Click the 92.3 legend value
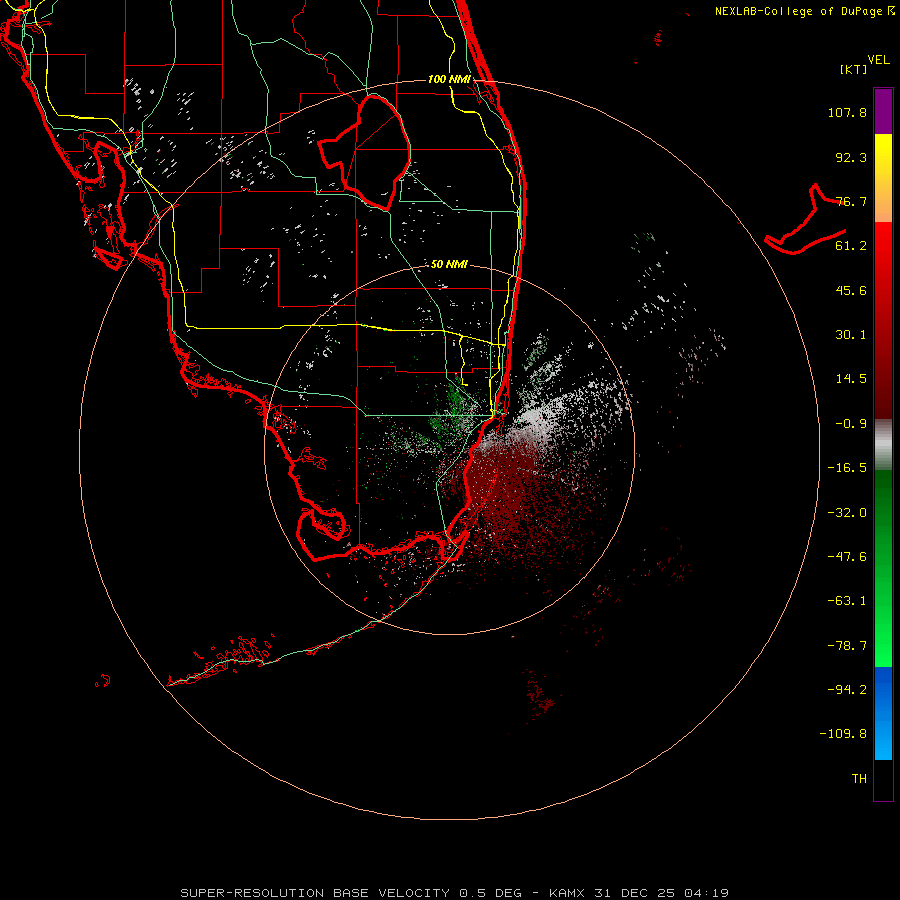The image size is (900, 900). 851,157
